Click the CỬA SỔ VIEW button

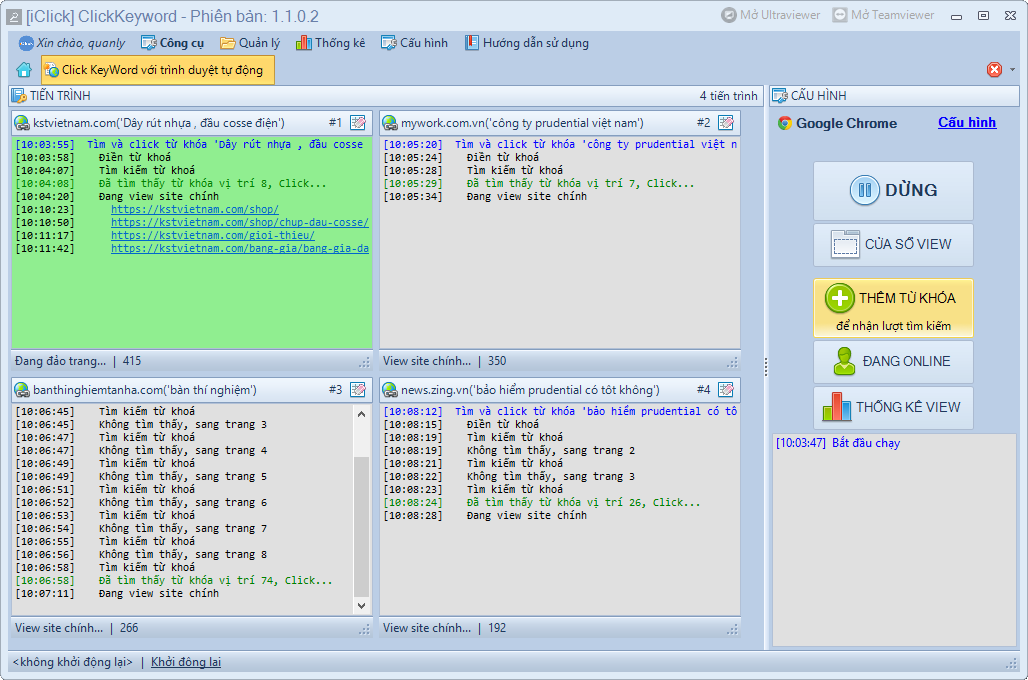click(x=893, y=245)
